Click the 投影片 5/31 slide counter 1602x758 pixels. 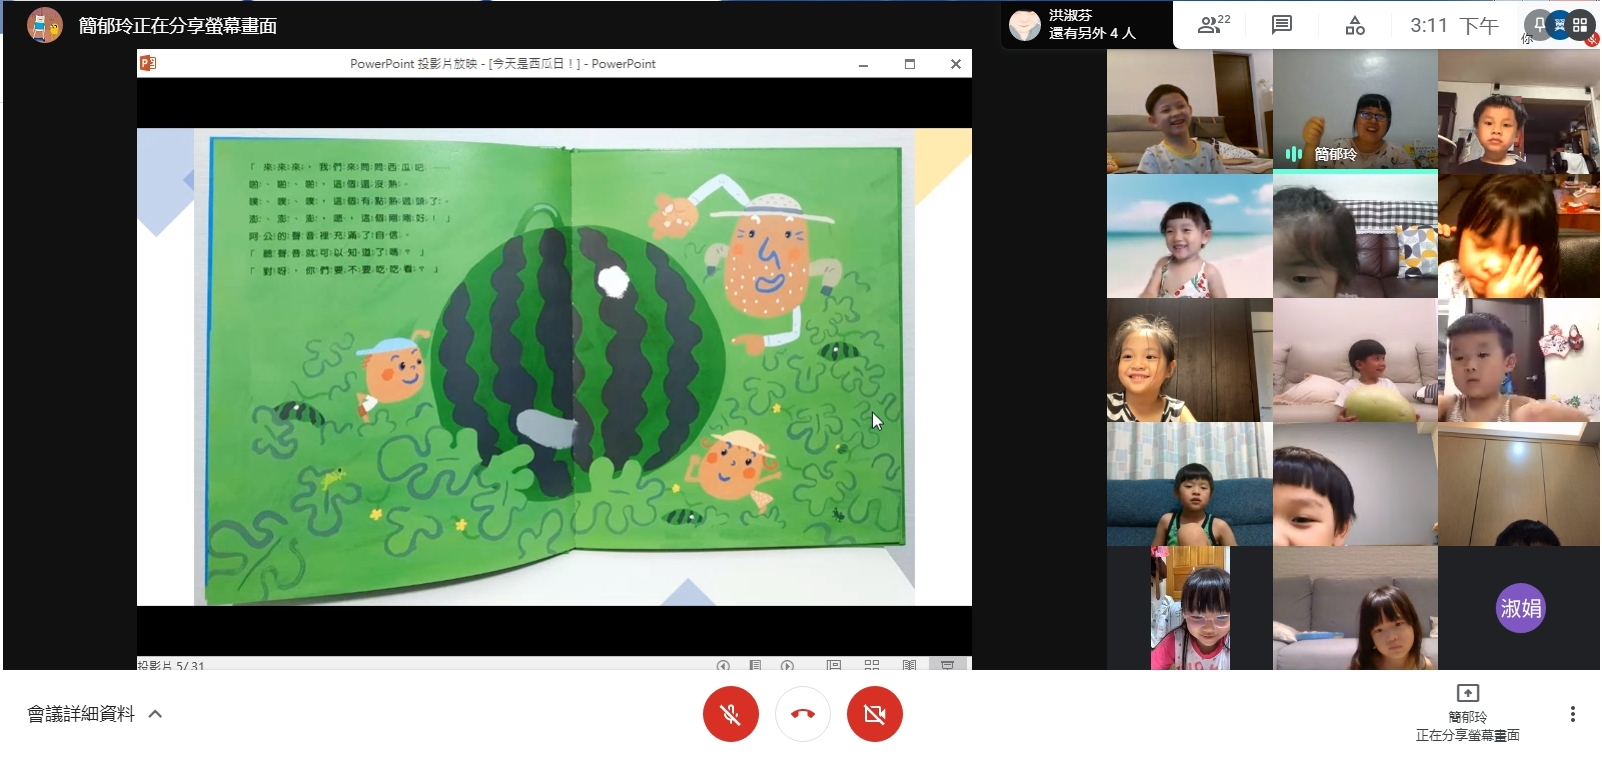[x=171, y=665]
